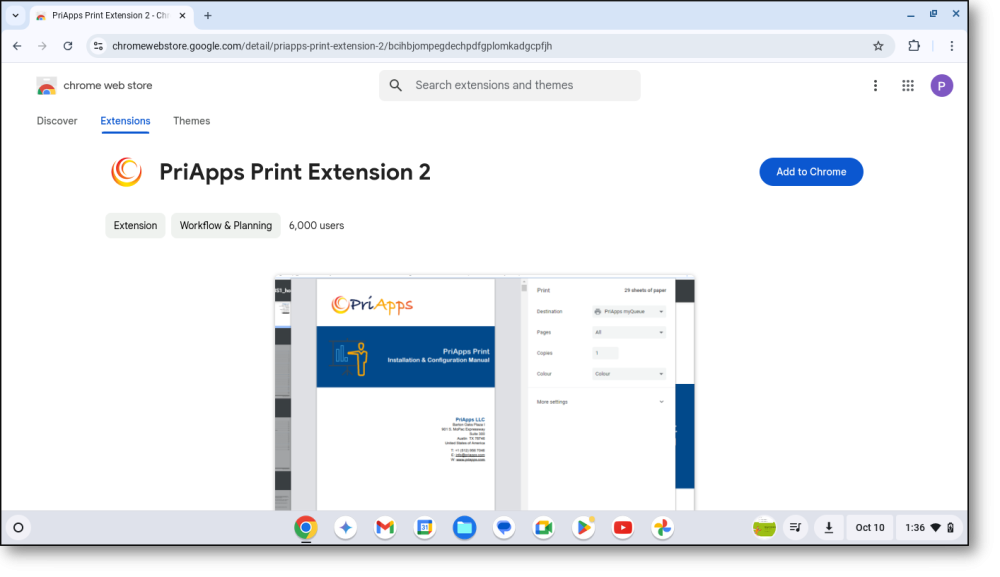Open quick settings at 1:36 clock
Image resolution: width=1000 pixels, height=577 pixels.
click(x=929, y=527)
